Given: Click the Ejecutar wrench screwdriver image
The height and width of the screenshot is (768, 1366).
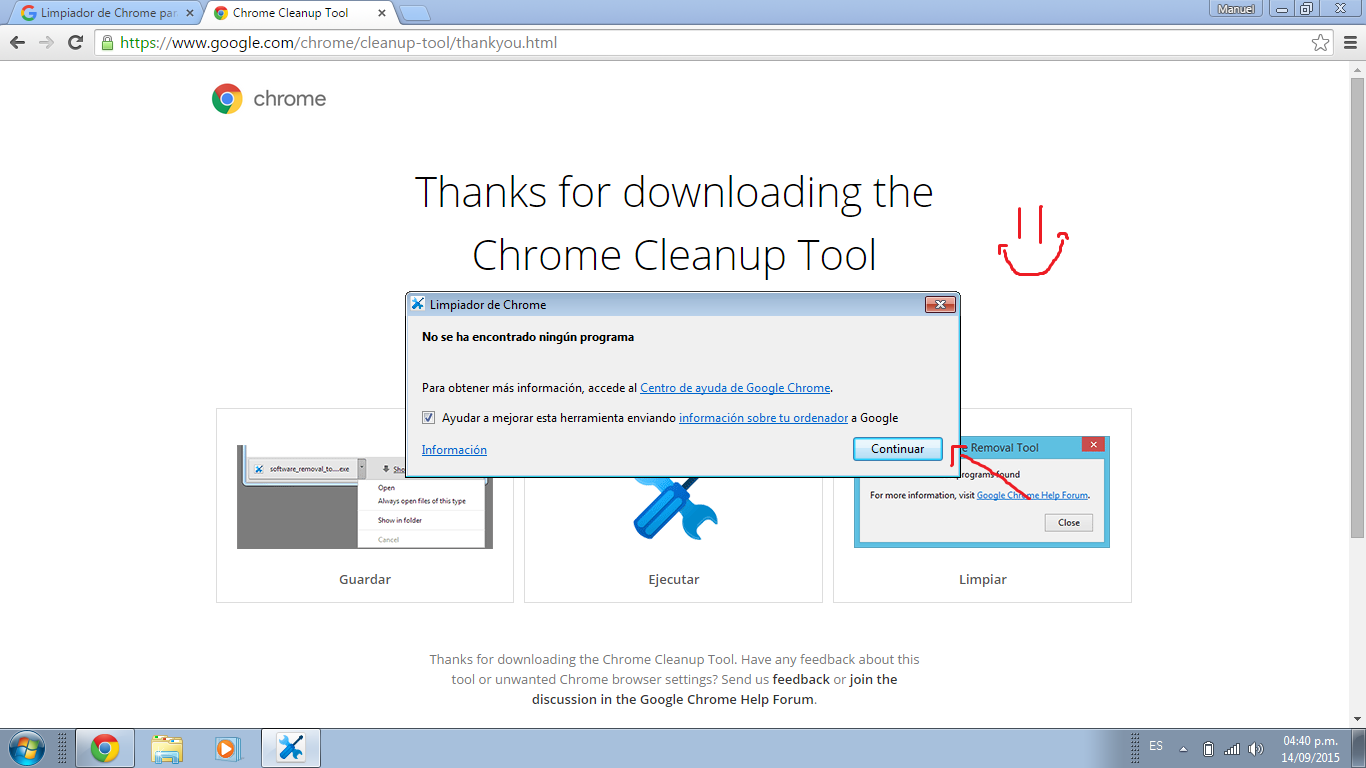Looking at the screenshot, I should tap(675, 508).
